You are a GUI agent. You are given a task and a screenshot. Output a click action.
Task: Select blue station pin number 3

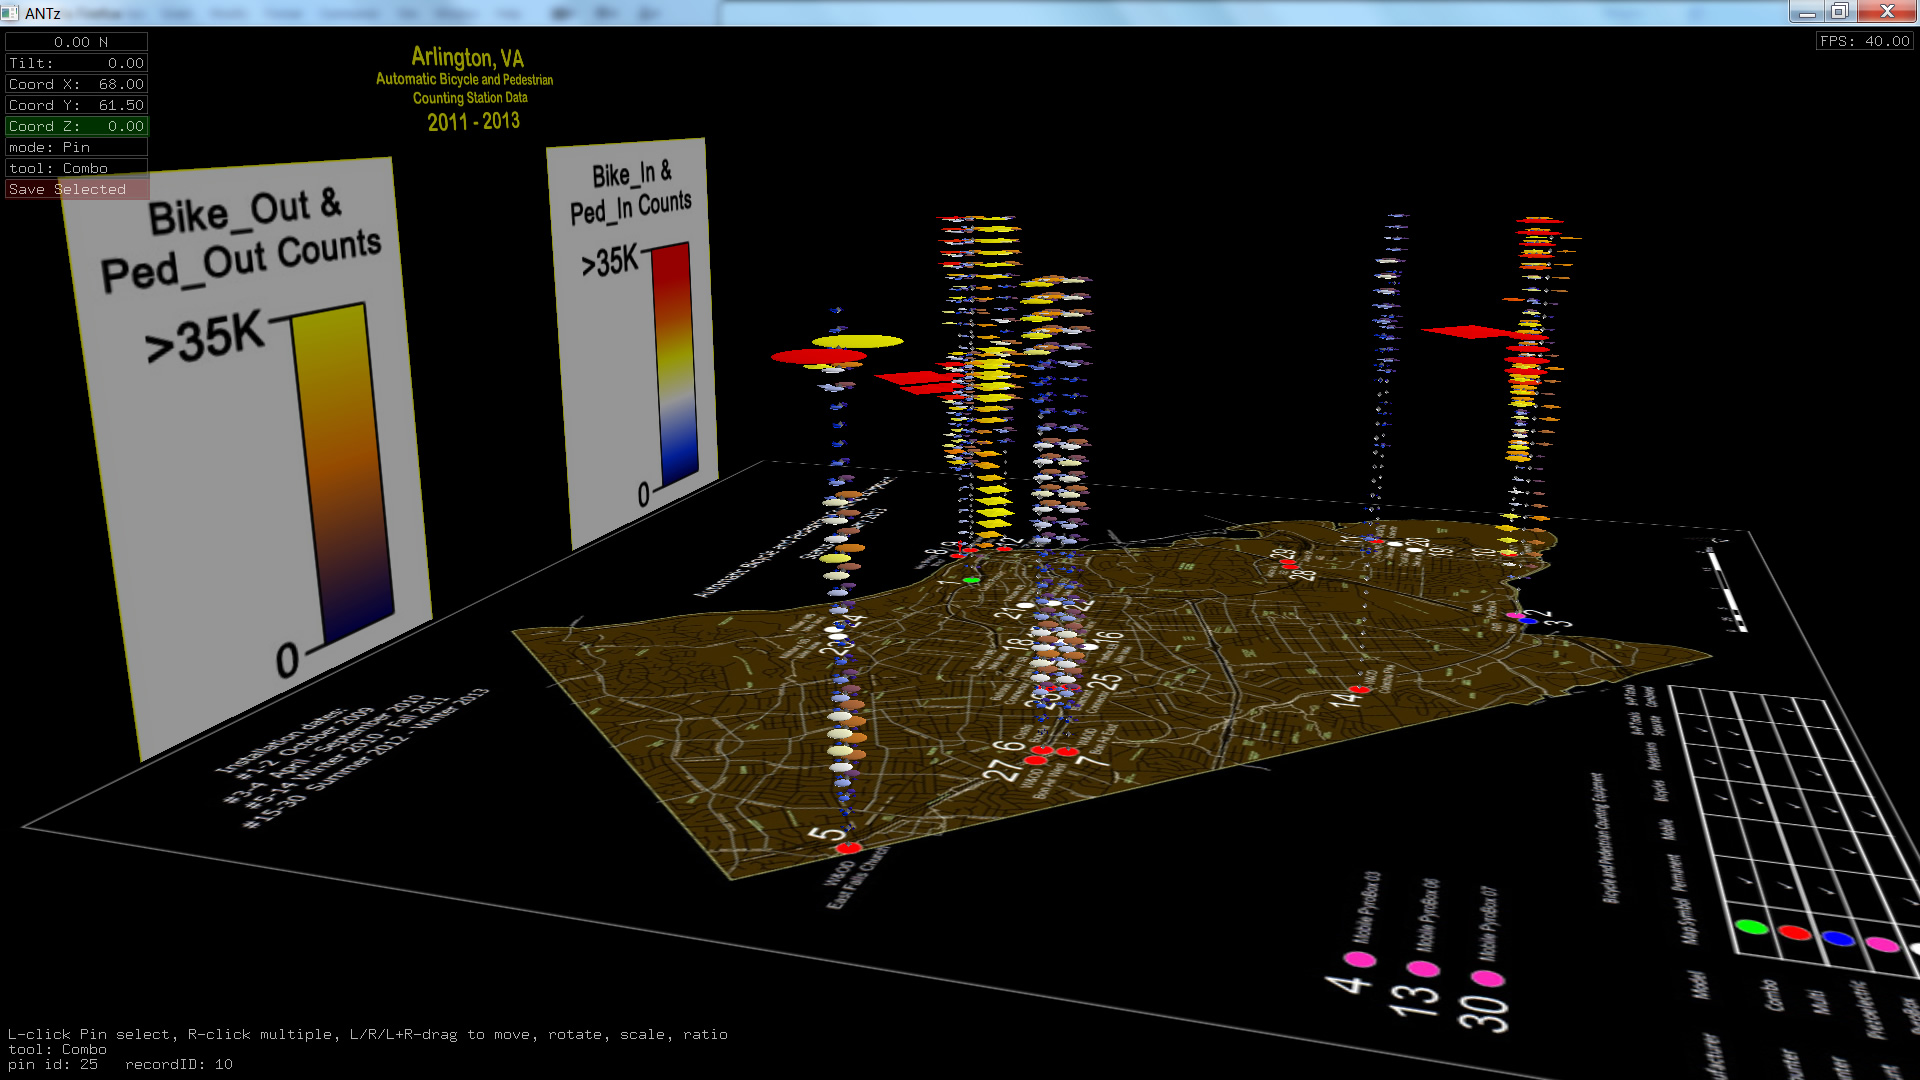pyautogui.click(x=1528, y=621)
